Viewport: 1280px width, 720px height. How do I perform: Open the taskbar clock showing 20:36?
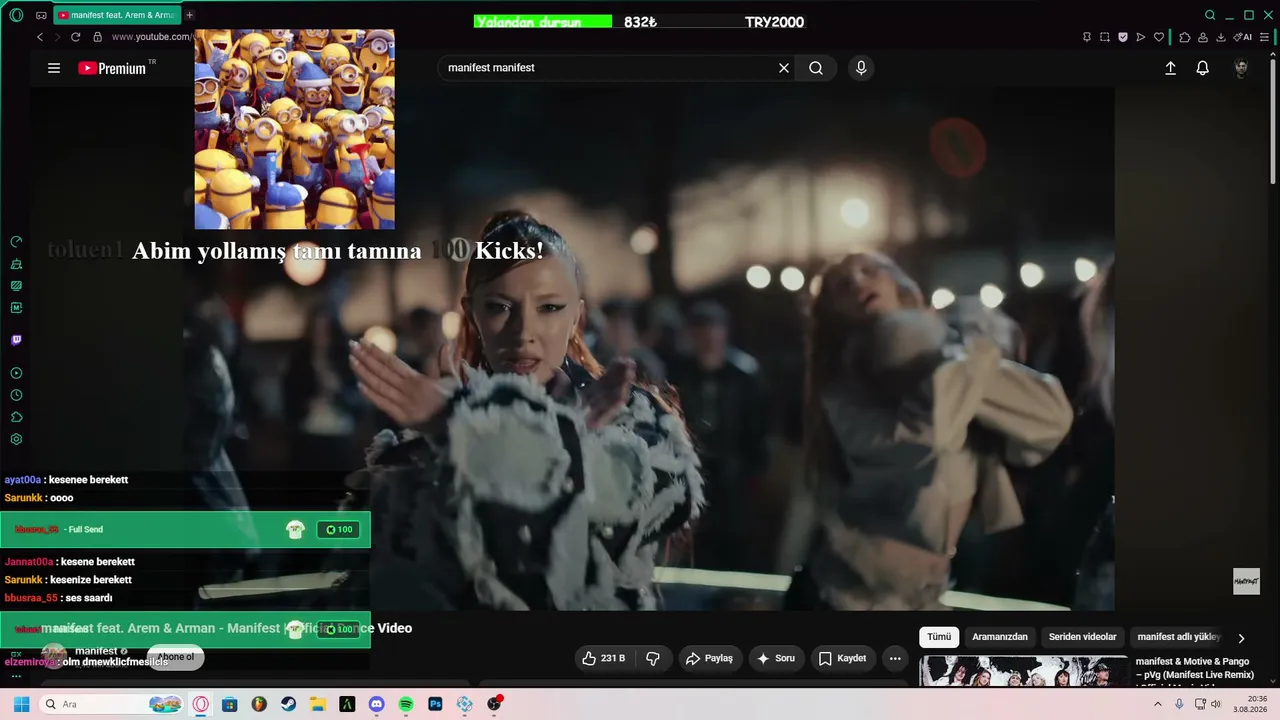click(x=1249, y=704)
